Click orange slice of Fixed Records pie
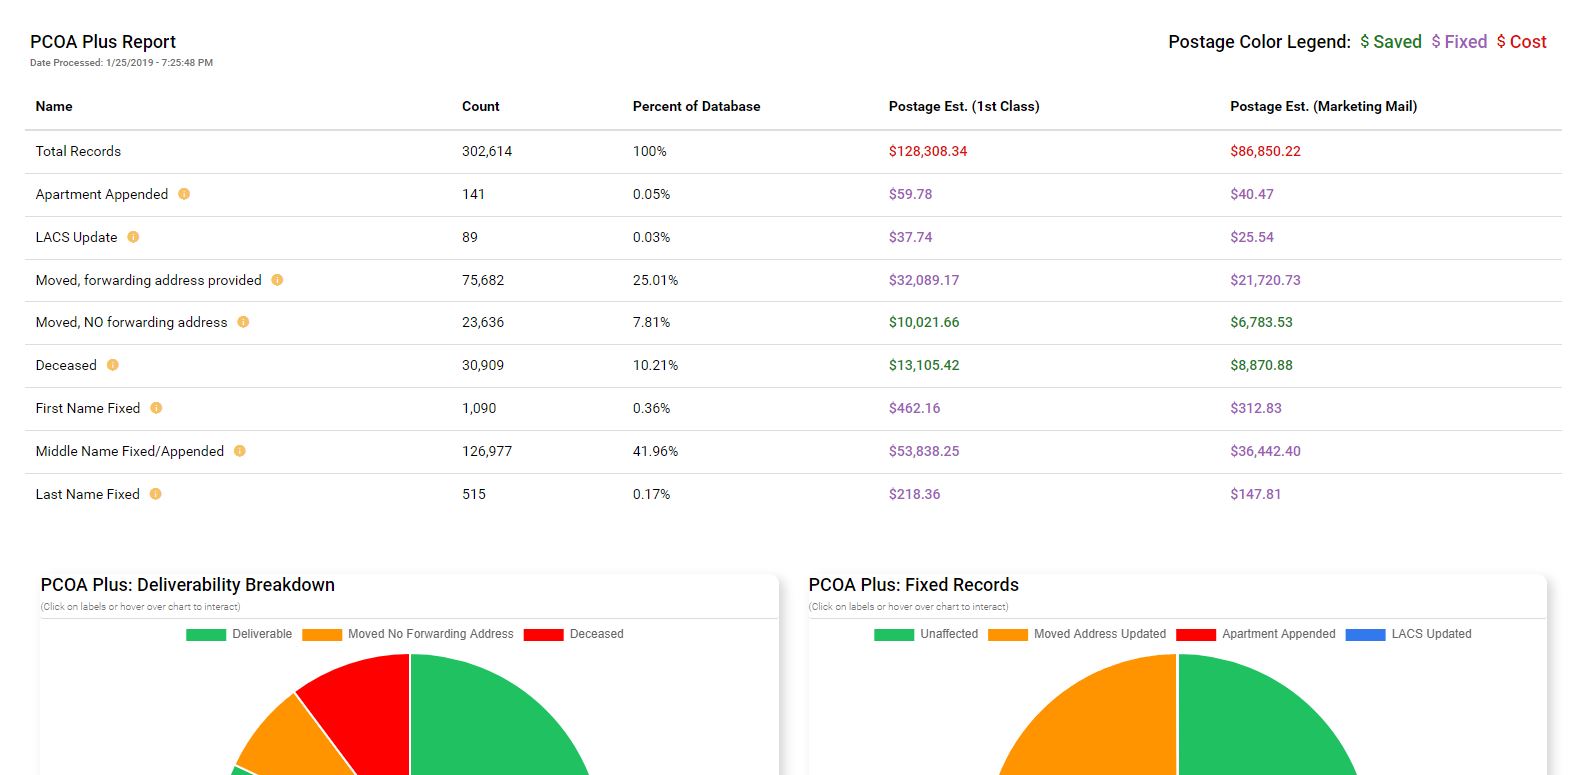This screenshot has height=775, width=1587. pyautogui.click(x=1100, y=720)
